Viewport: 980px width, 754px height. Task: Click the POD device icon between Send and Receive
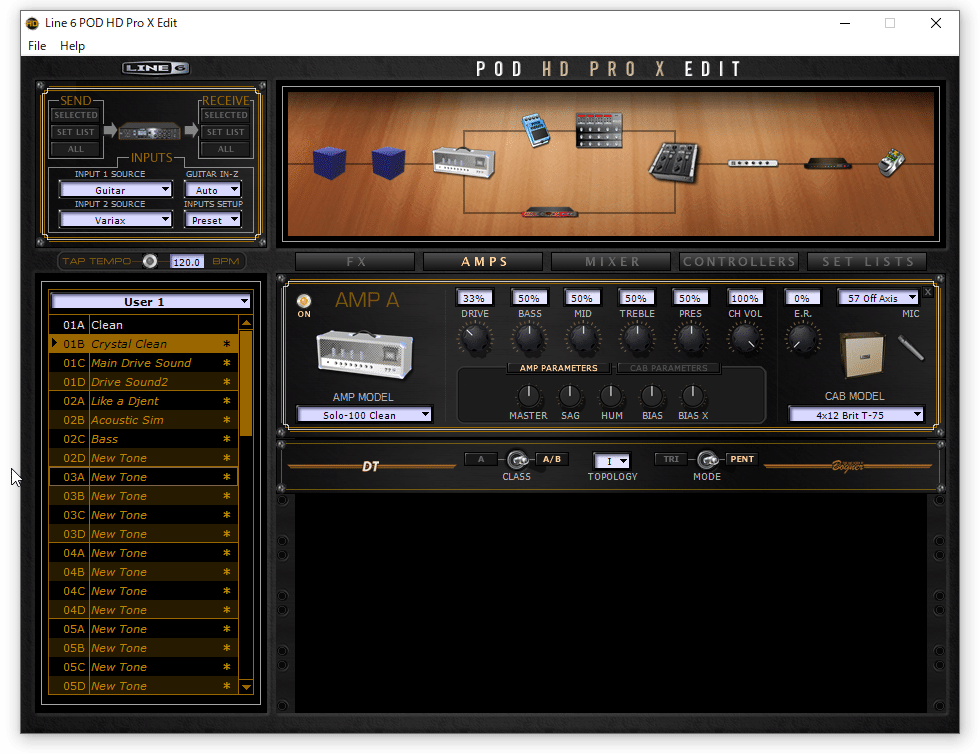click(x=150, y=132)
